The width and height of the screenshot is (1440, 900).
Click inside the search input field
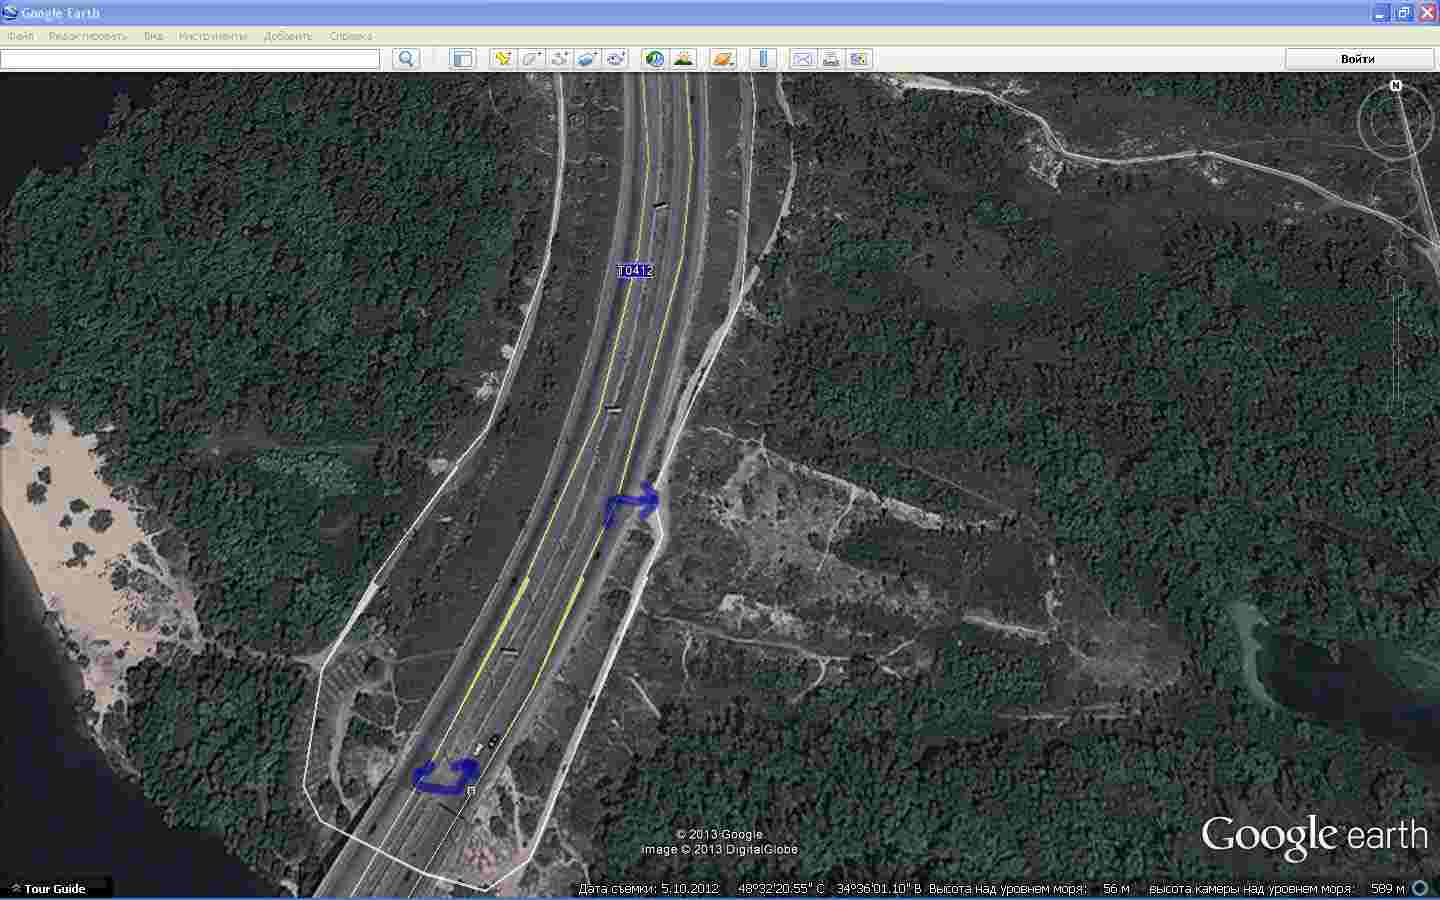point(190,59)
